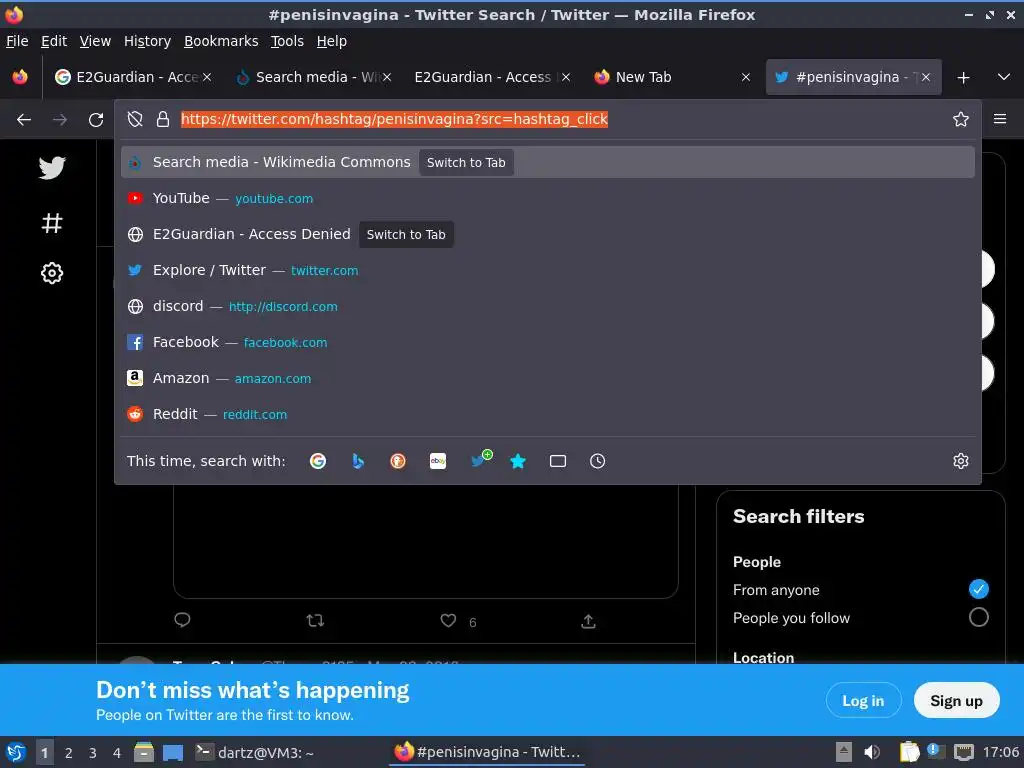Open the Tools menu
The image size is (1024, 768).
point(287,41)
